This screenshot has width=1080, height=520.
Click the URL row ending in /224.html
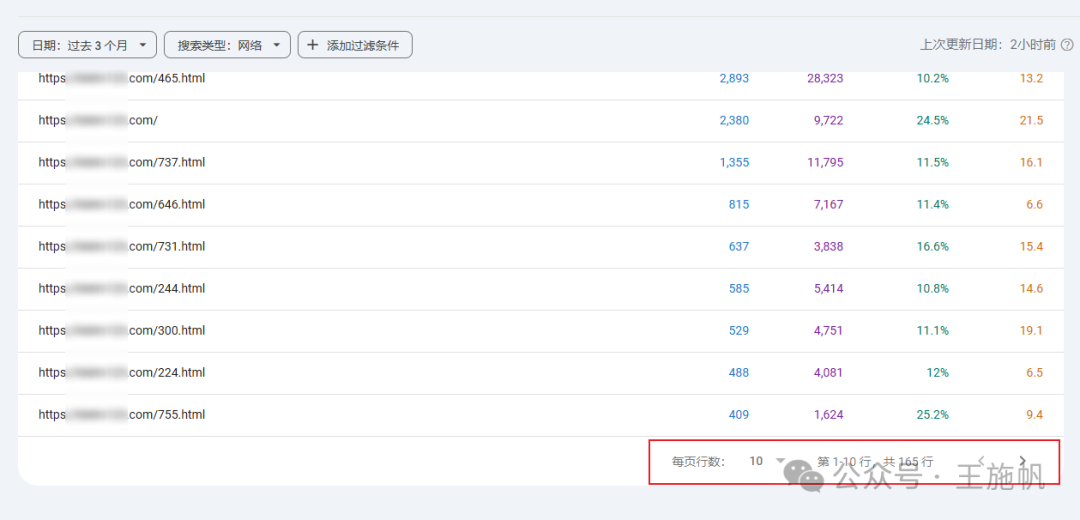(540, 373)
